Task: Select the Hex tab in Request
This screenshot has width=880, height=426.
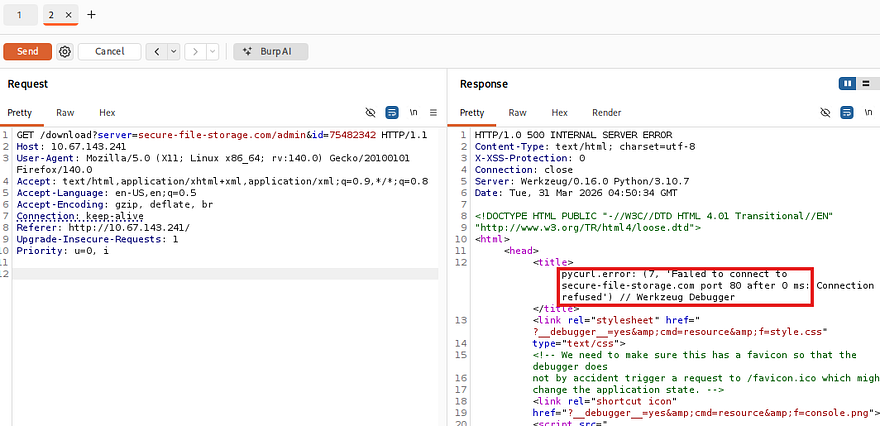Action: 107,113
